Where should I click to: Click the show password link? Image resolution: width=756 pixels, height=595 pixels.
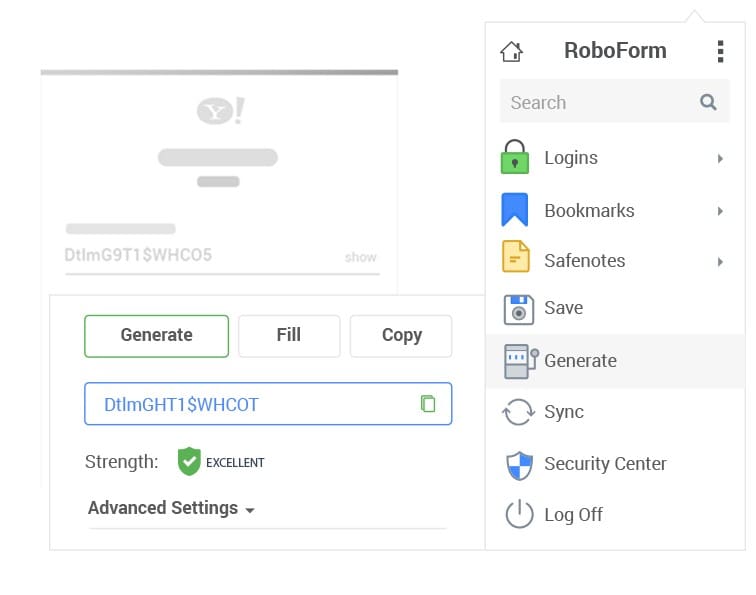361,257
